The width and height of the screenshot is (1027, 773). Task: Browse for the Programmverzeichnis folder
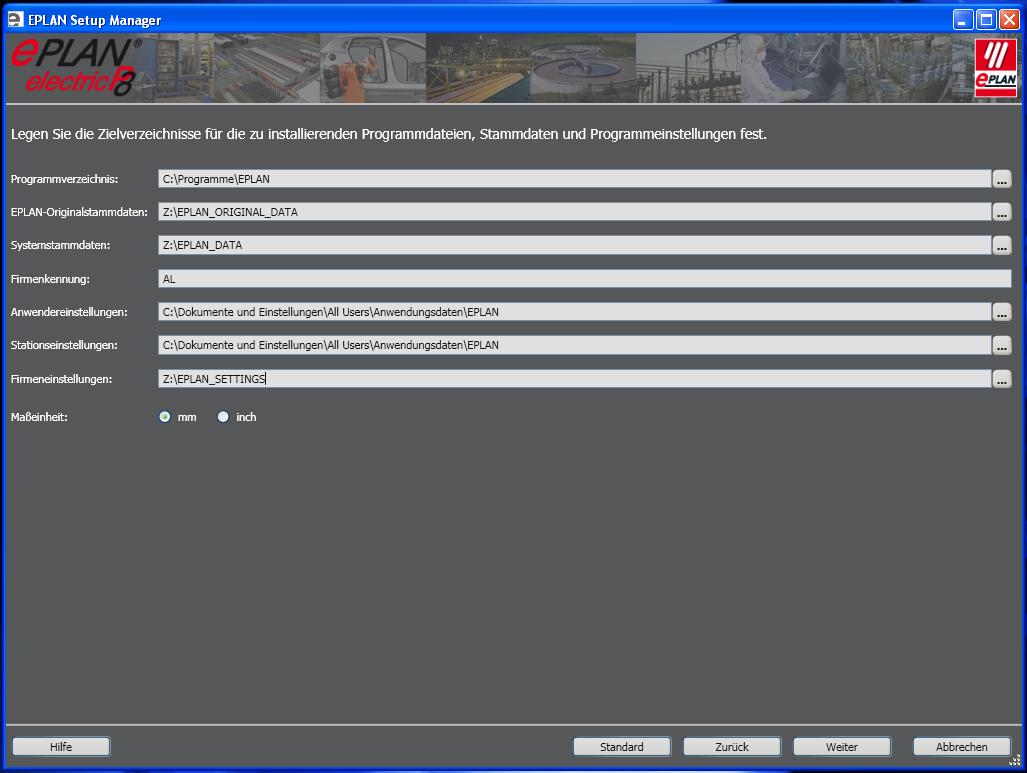coord(1001,179)
